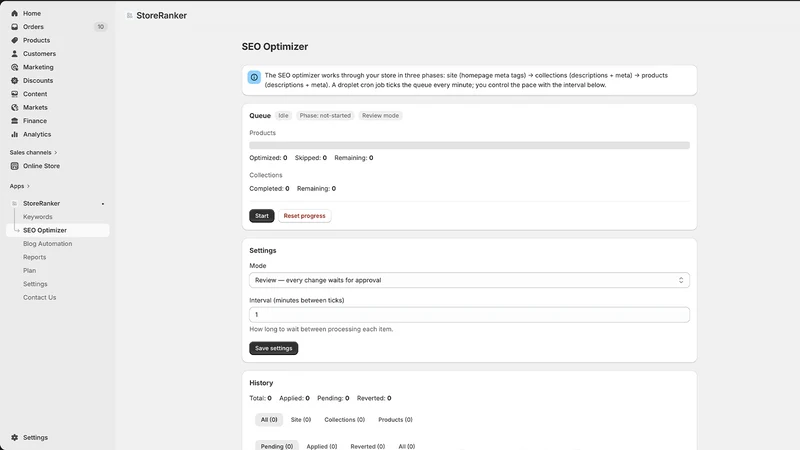Click the blue info icon in banner
Screen dimensions: 800x450
[254, 77]
